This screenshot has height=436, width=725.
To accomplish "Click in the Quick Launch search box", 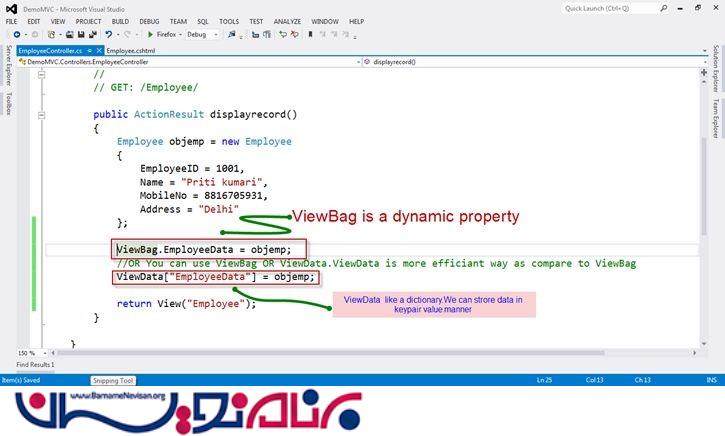I will pos(600,7).
